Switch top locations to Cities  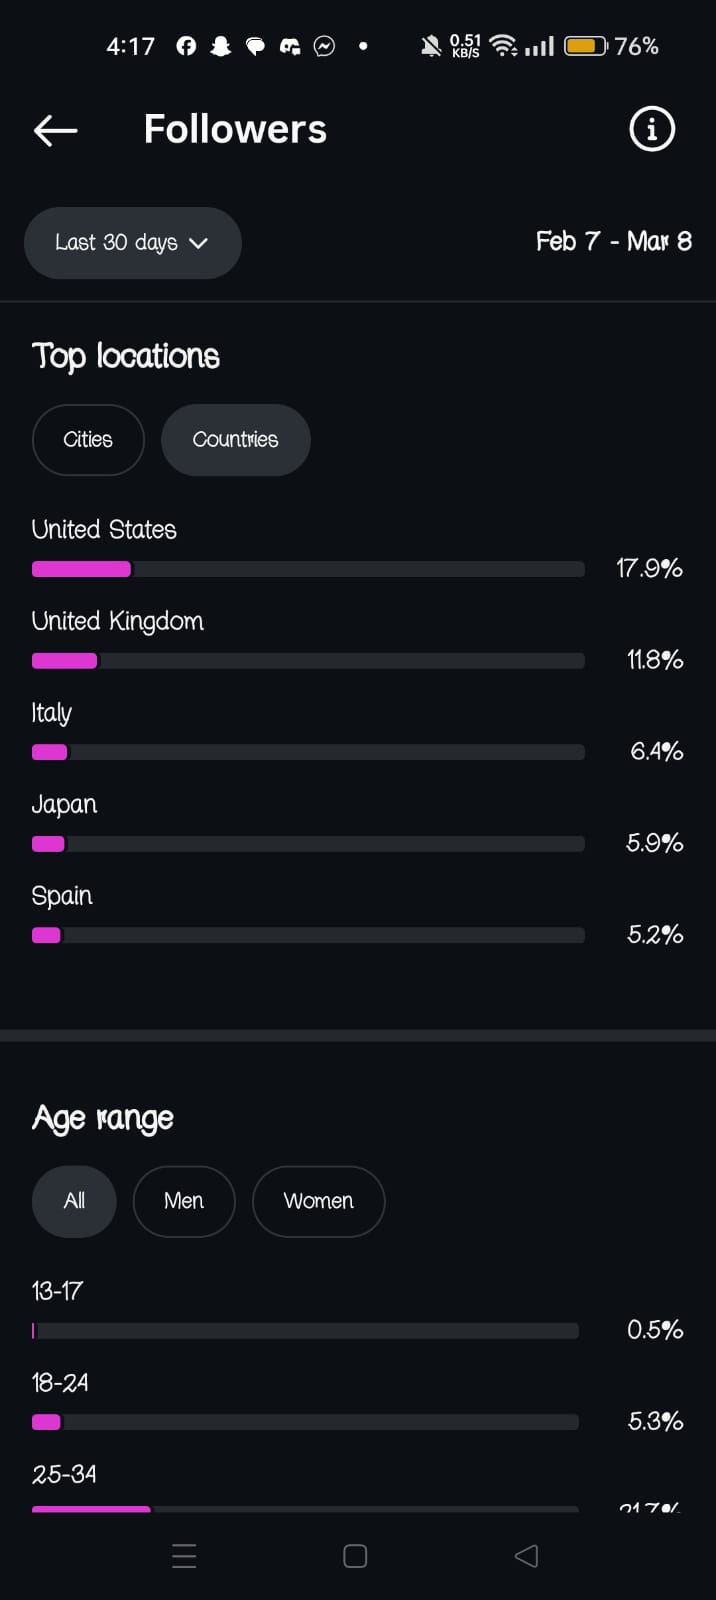pyautogui.click(x=88, y=440)
